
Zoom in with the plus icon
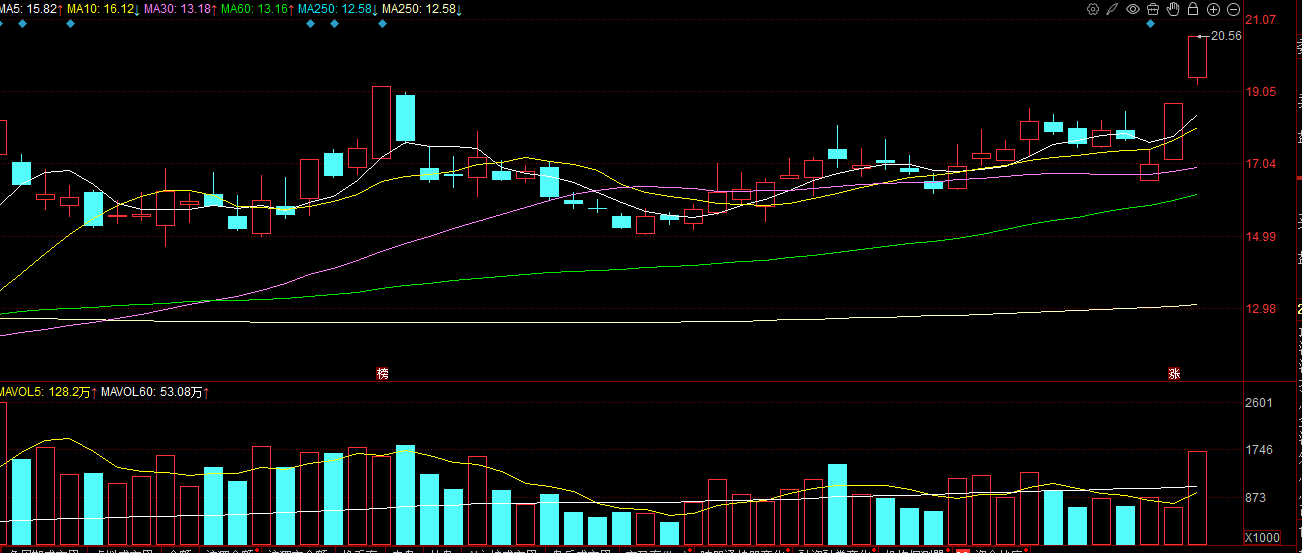click(1213, 9)
